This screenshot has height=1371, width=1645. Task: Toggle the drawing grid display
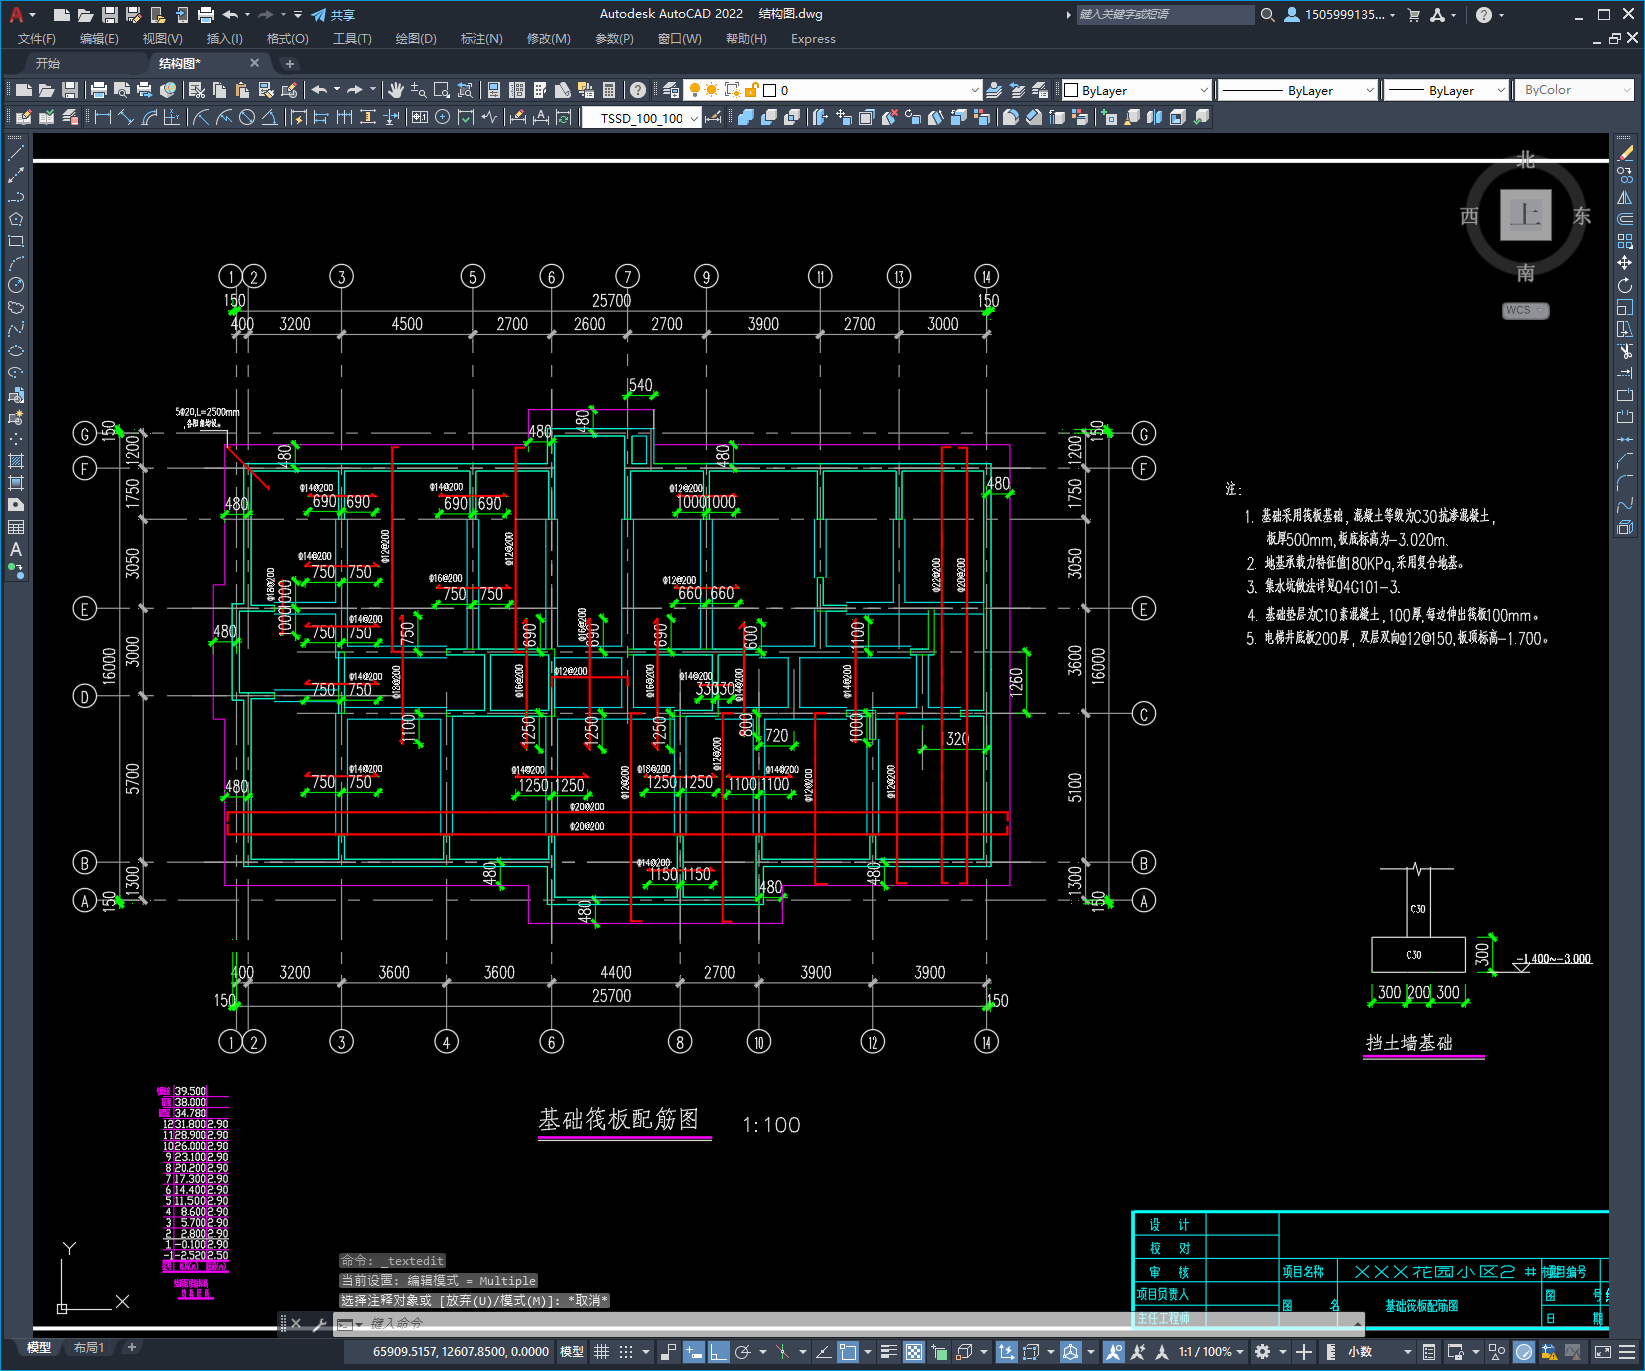coord(601,1352)
